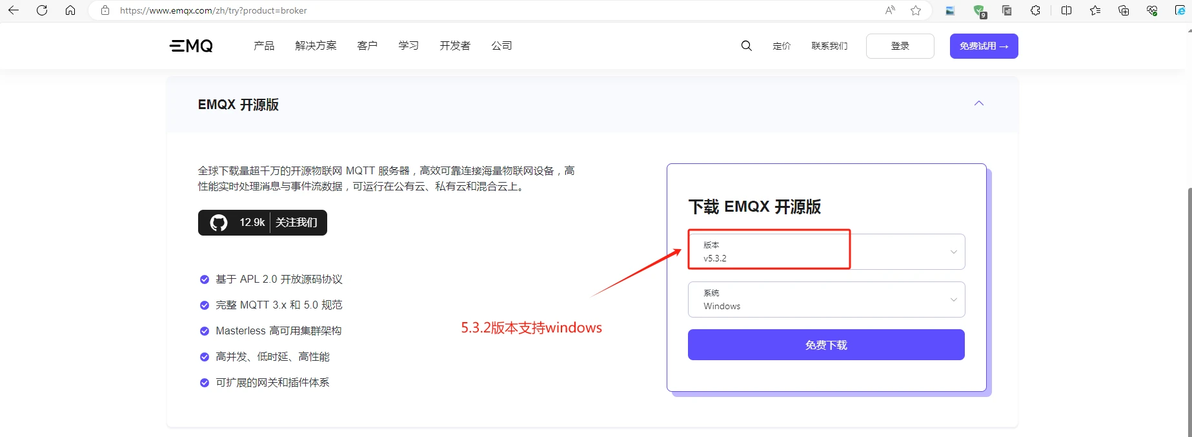Click the EMQ logo

191,46
